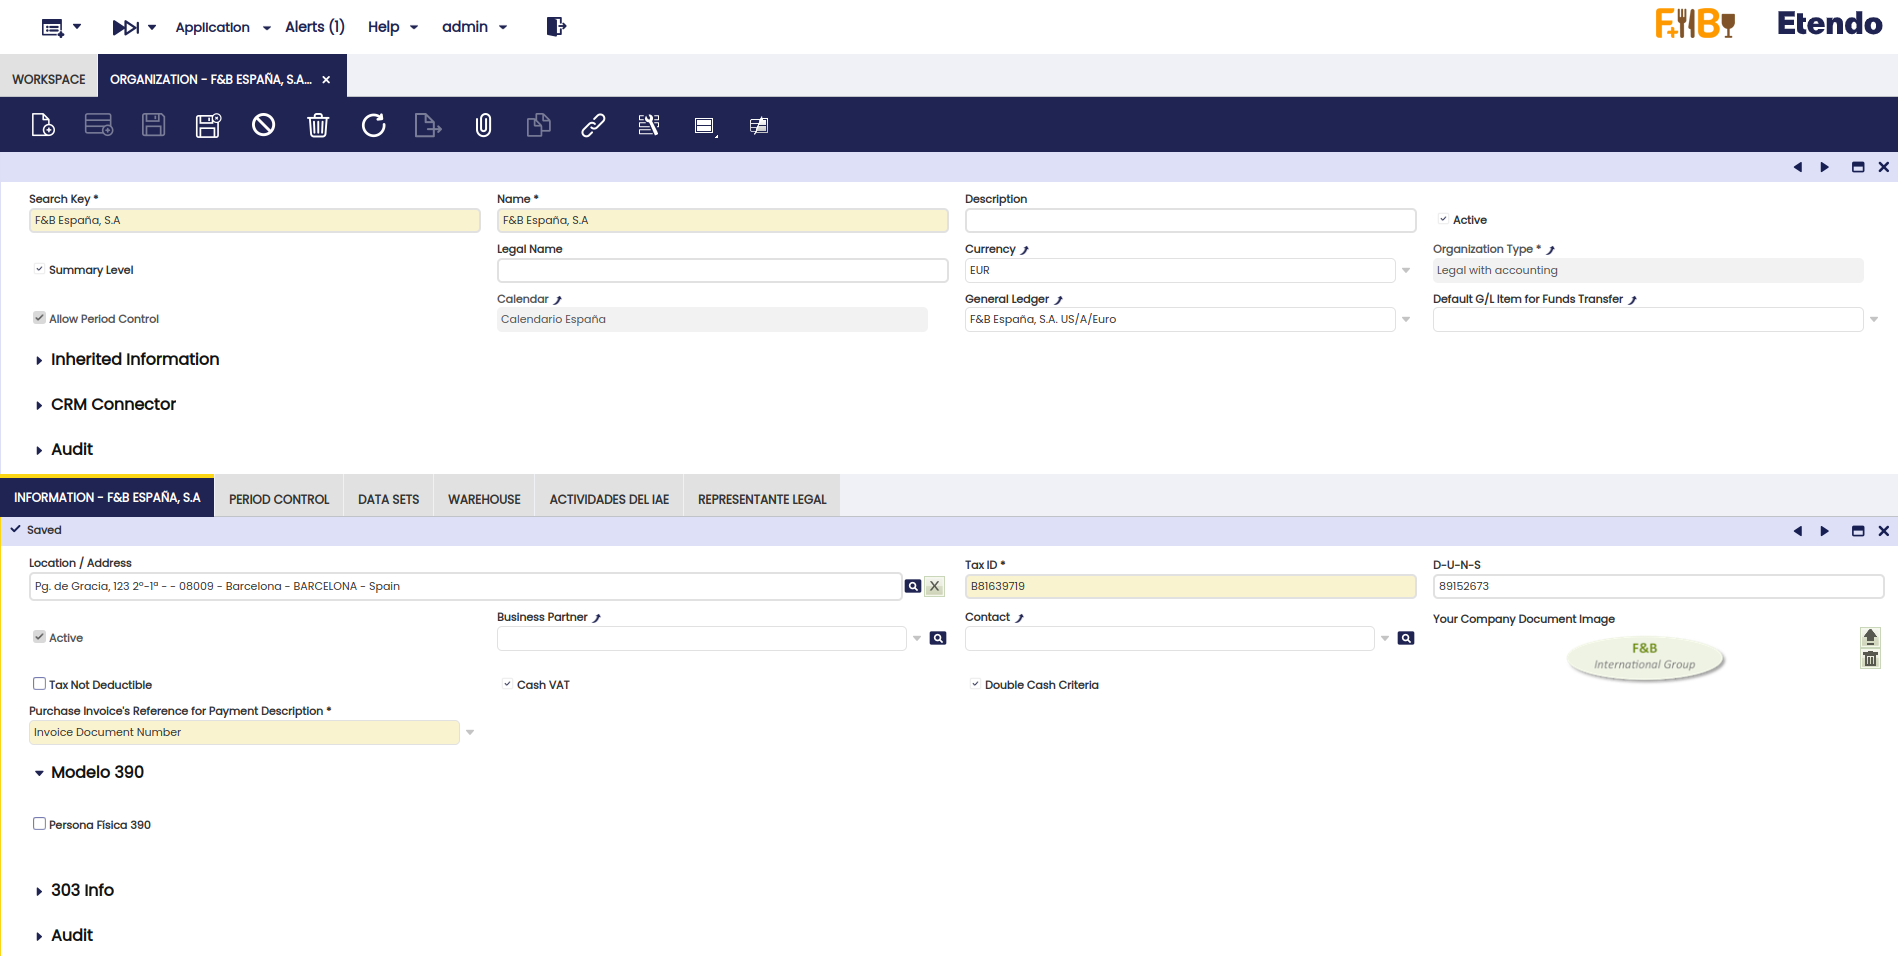This screenshot has height=956, width=1898.
Task: Follow Calendar field link label
Action: point(529,299)
